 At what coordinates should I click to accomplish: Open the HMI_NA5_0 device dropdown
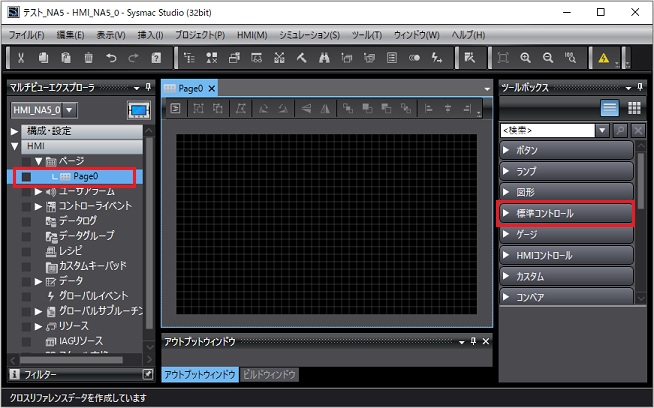point(69,110)
